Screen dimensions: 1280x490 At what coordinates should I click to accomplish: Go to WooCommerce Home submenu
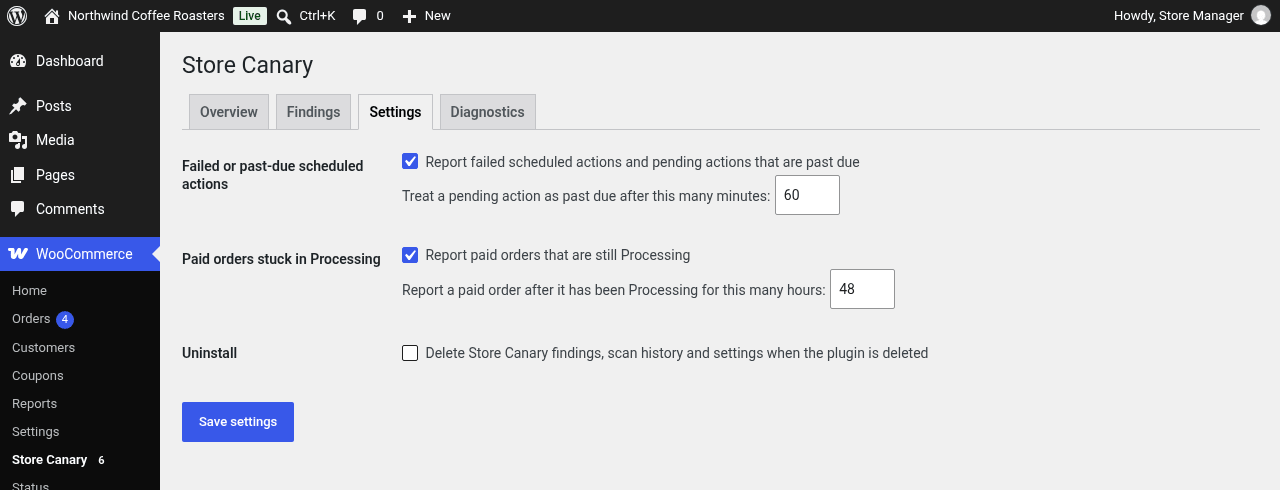click(30, 291)
